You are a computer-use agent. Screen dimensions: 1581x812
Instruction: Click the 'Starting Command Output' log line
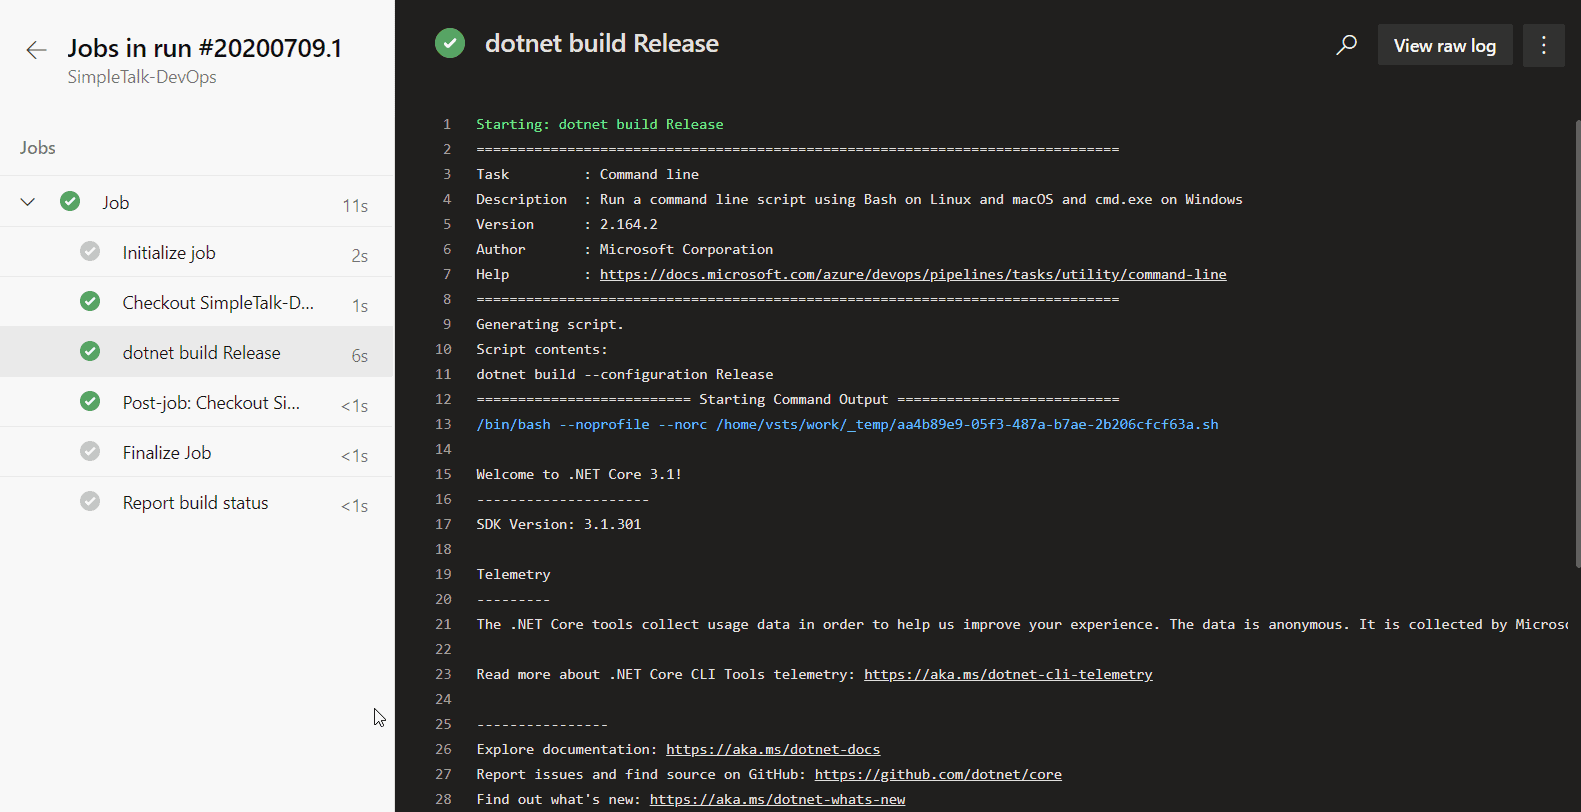[x=798, y=399]
